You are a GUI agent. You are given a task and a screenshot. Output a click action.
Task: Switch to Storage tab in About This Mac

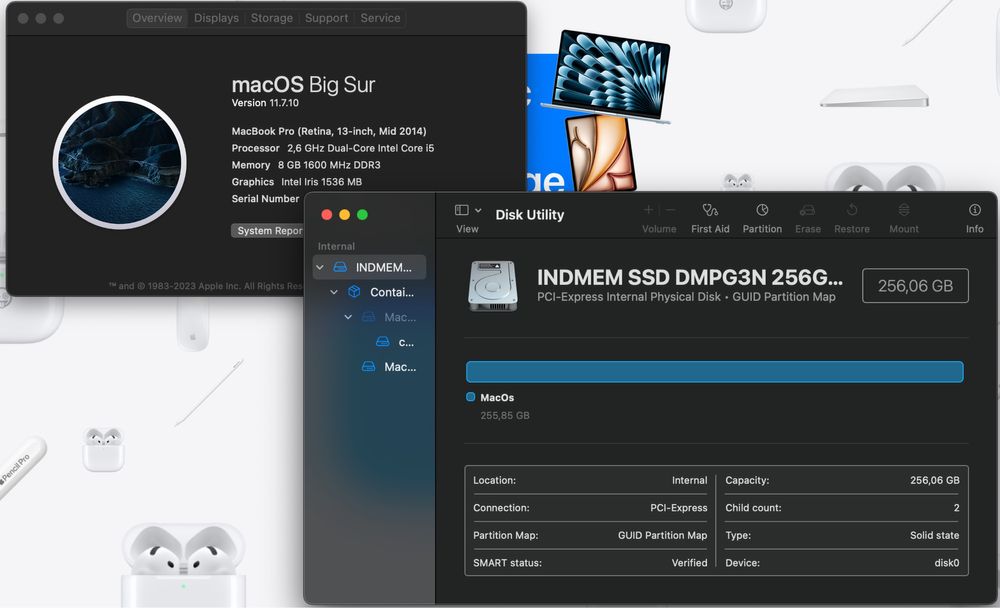pyautogui.click(x=272, y=18)
